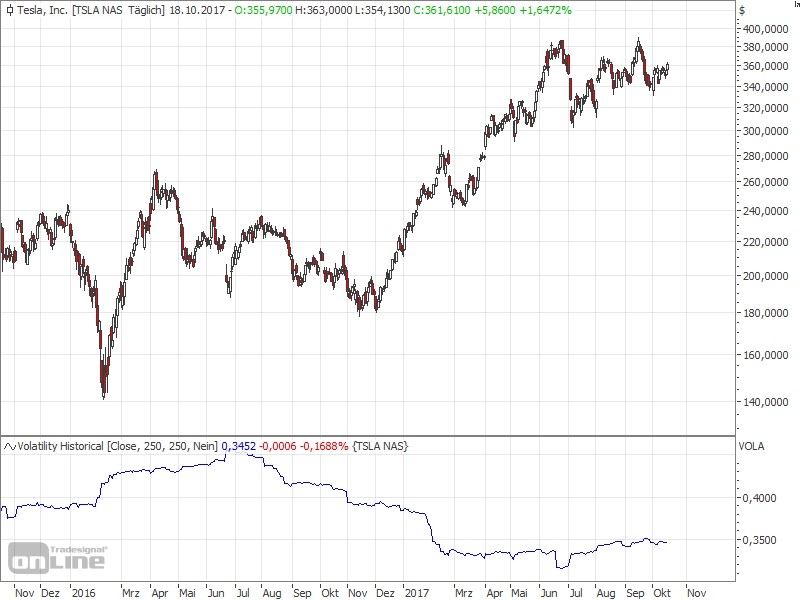Click the date 18.10.2017 in the header

click(197, 10)
